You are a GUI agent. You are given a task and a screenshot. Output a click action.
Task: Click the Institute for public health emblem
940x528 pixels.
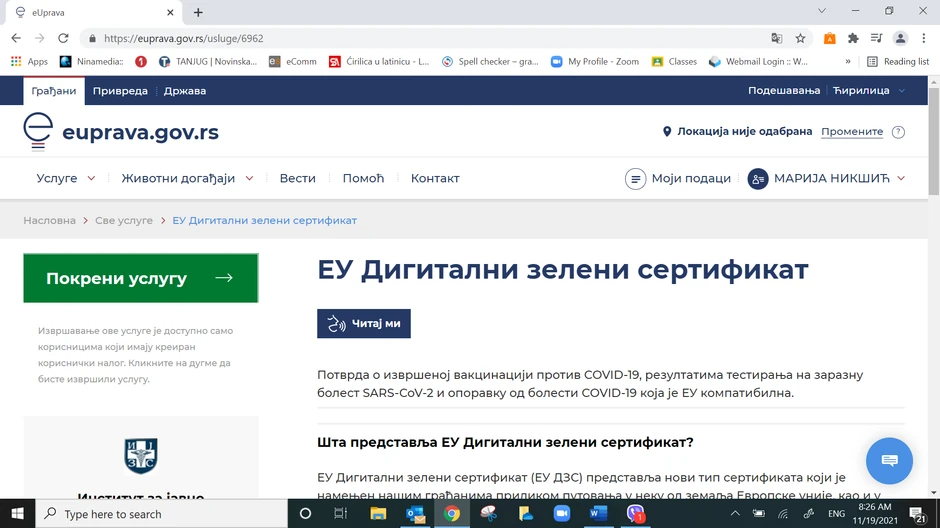pyautogui.click(x=141, y=455)
